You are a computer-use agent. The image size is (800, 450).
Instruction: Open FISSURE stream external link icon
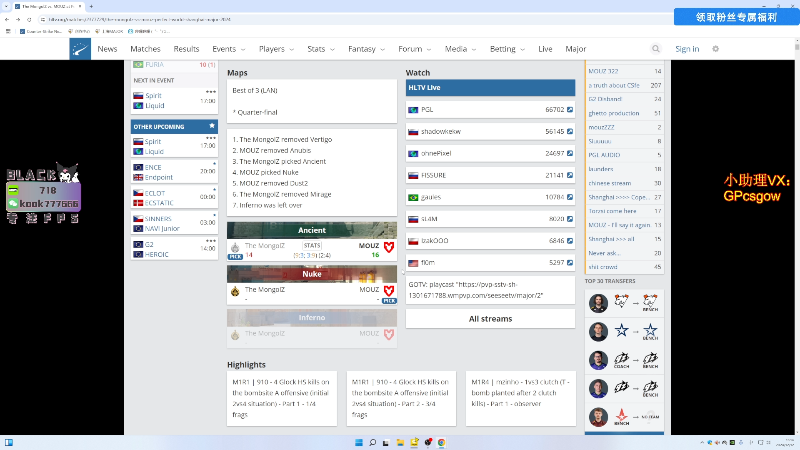click(x=570, y=176)
